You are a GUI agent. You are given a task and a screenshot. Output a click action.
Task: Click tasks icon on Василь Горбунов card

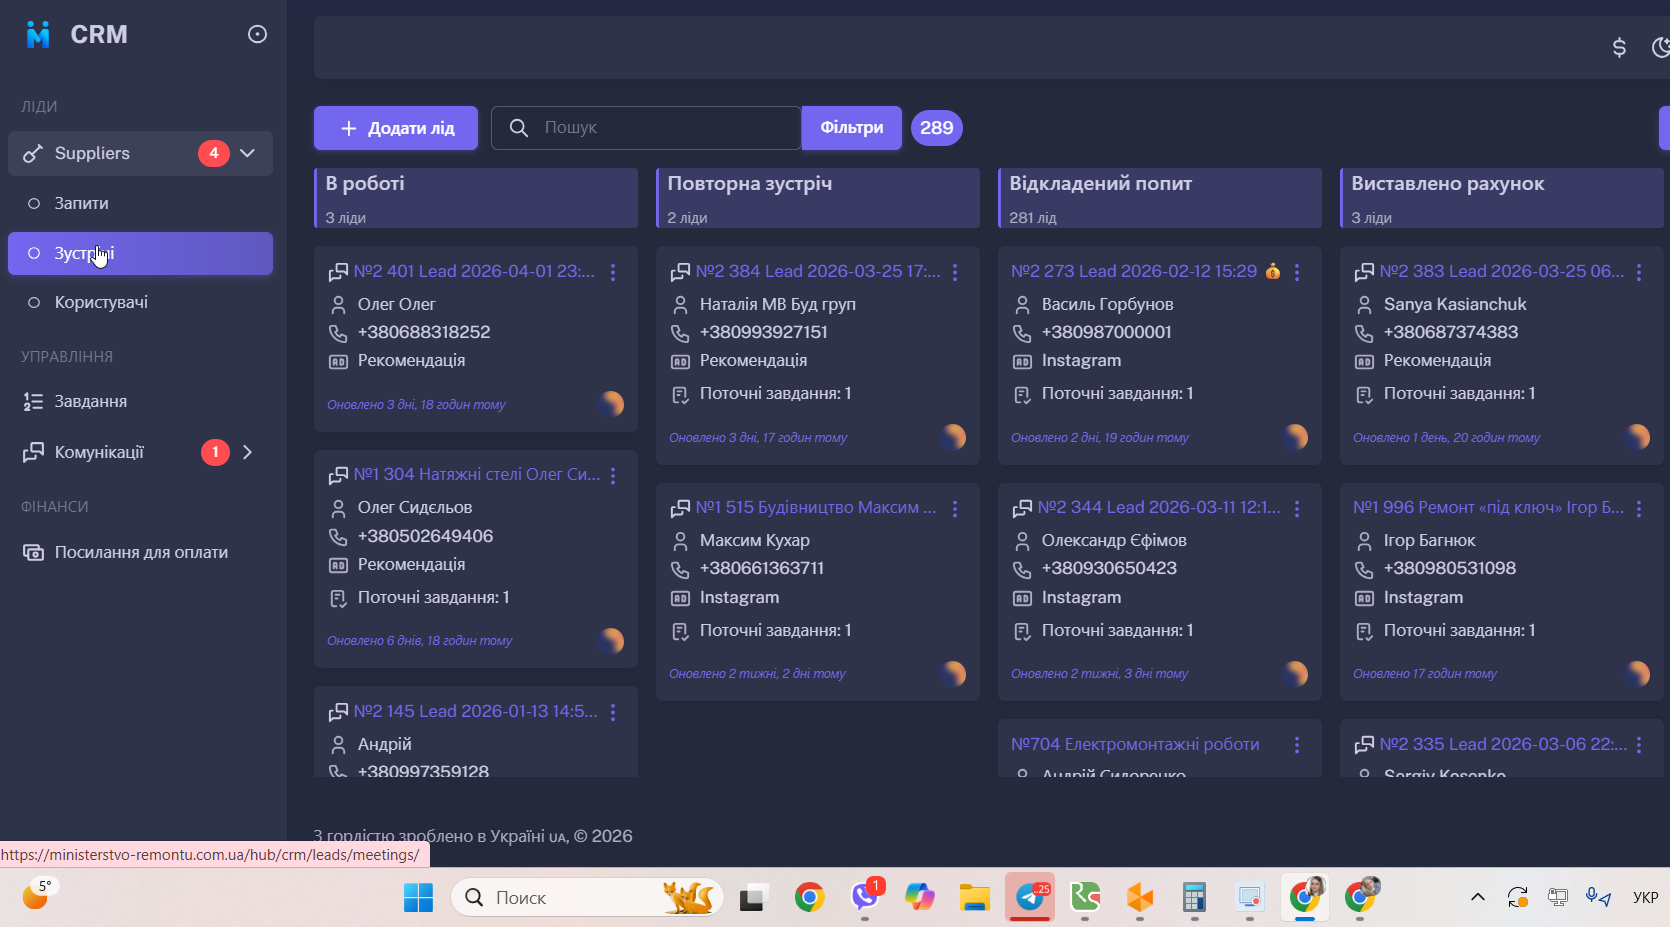1022,395
